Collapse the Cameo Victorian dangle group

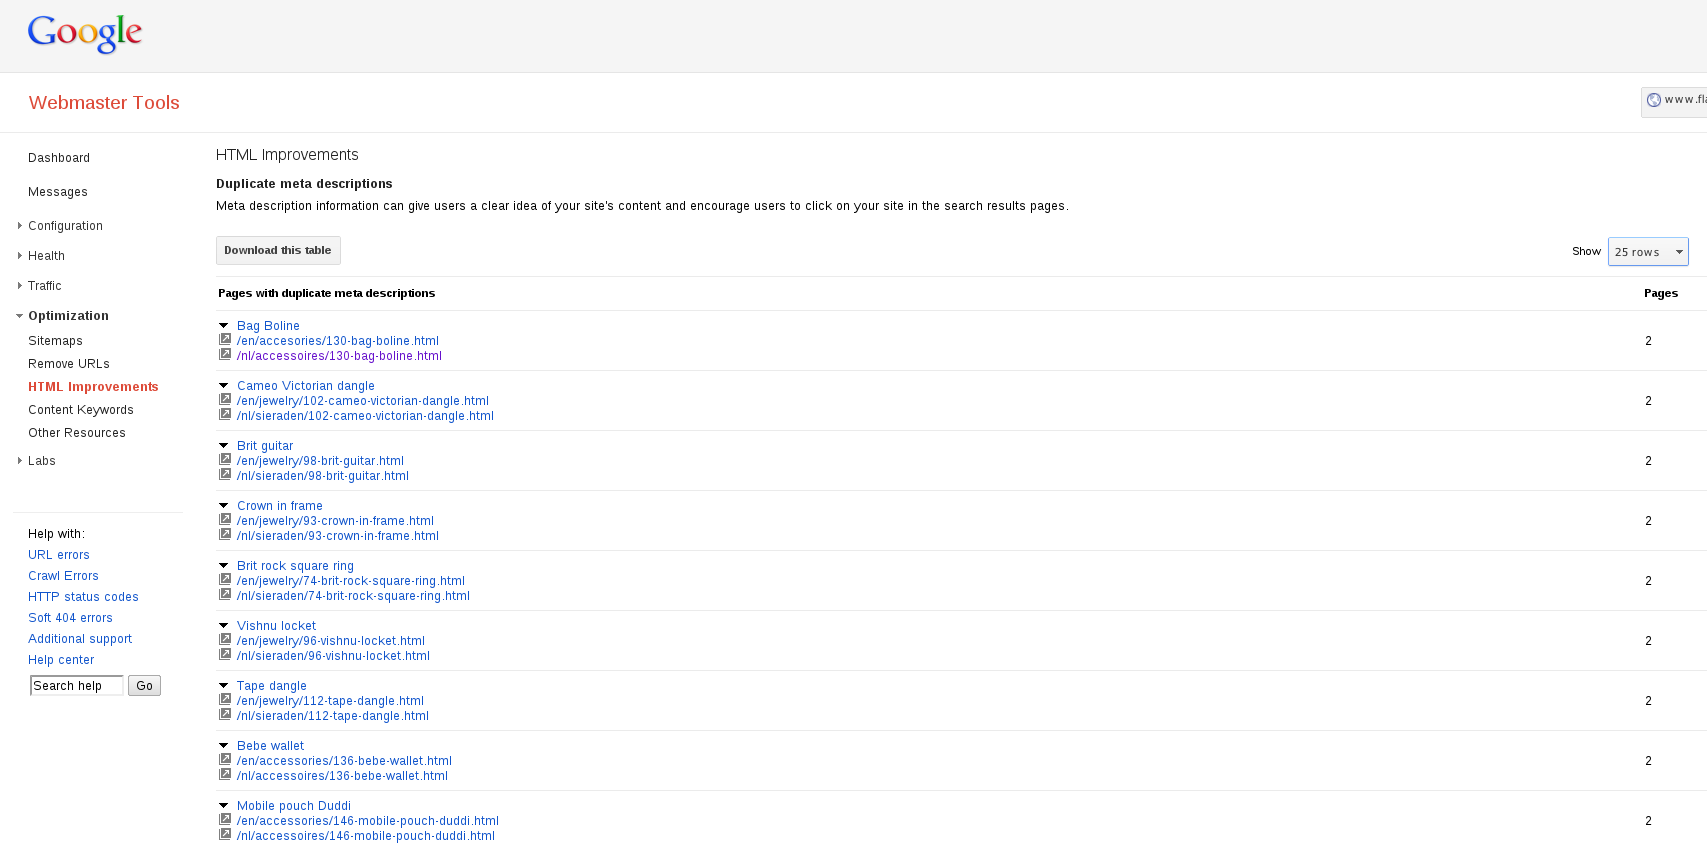(x=224, y=386)
